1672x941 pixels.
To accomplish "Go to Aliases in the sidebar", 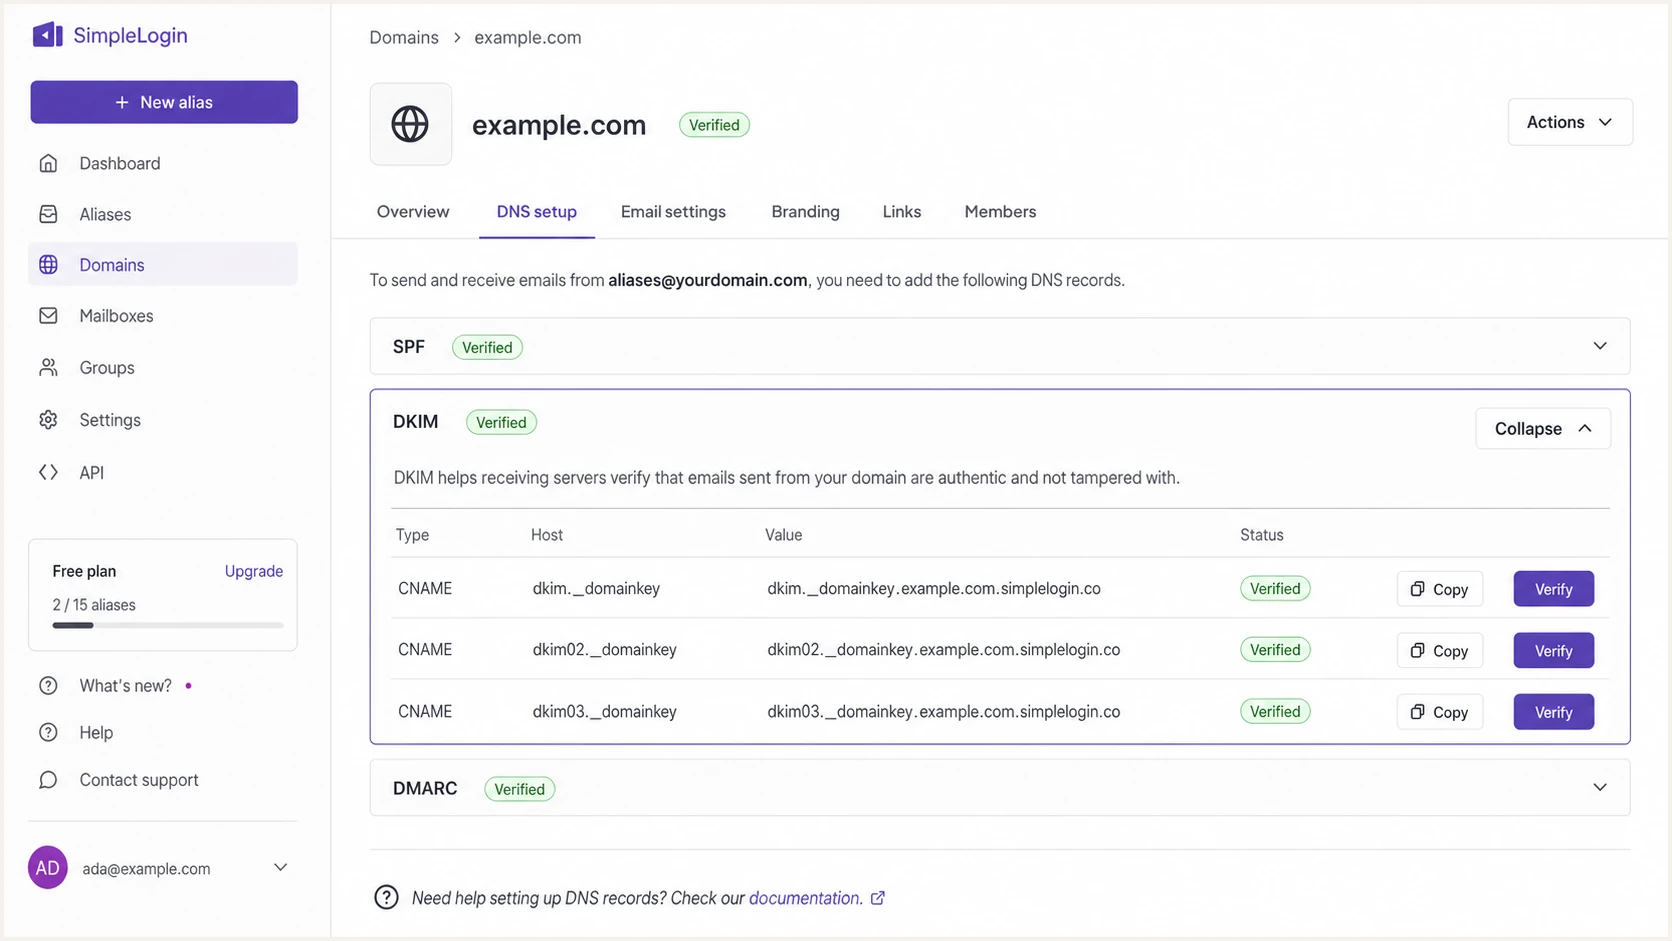I will coord(163,214).
